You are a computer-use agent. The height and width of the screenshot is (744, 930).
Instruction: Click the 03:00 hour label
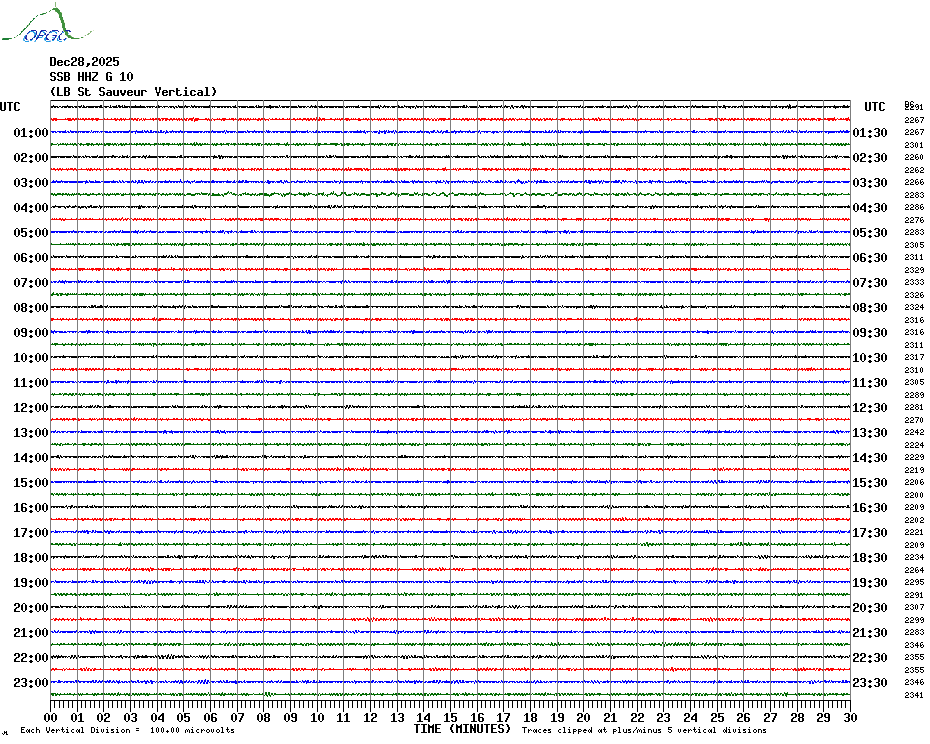[x=31, y=182]
